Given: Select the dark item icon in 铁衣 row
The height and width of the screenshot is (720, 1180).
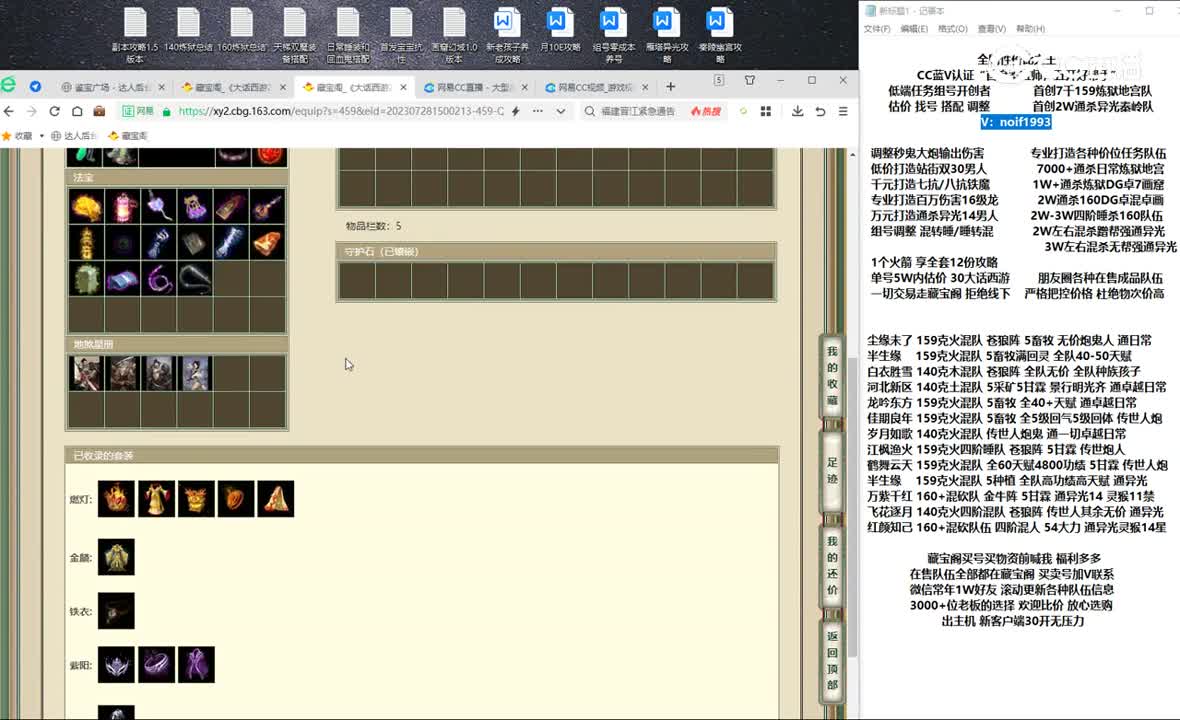Looking at the screenshot, I should pyautogui.click(x=116, y=611).
